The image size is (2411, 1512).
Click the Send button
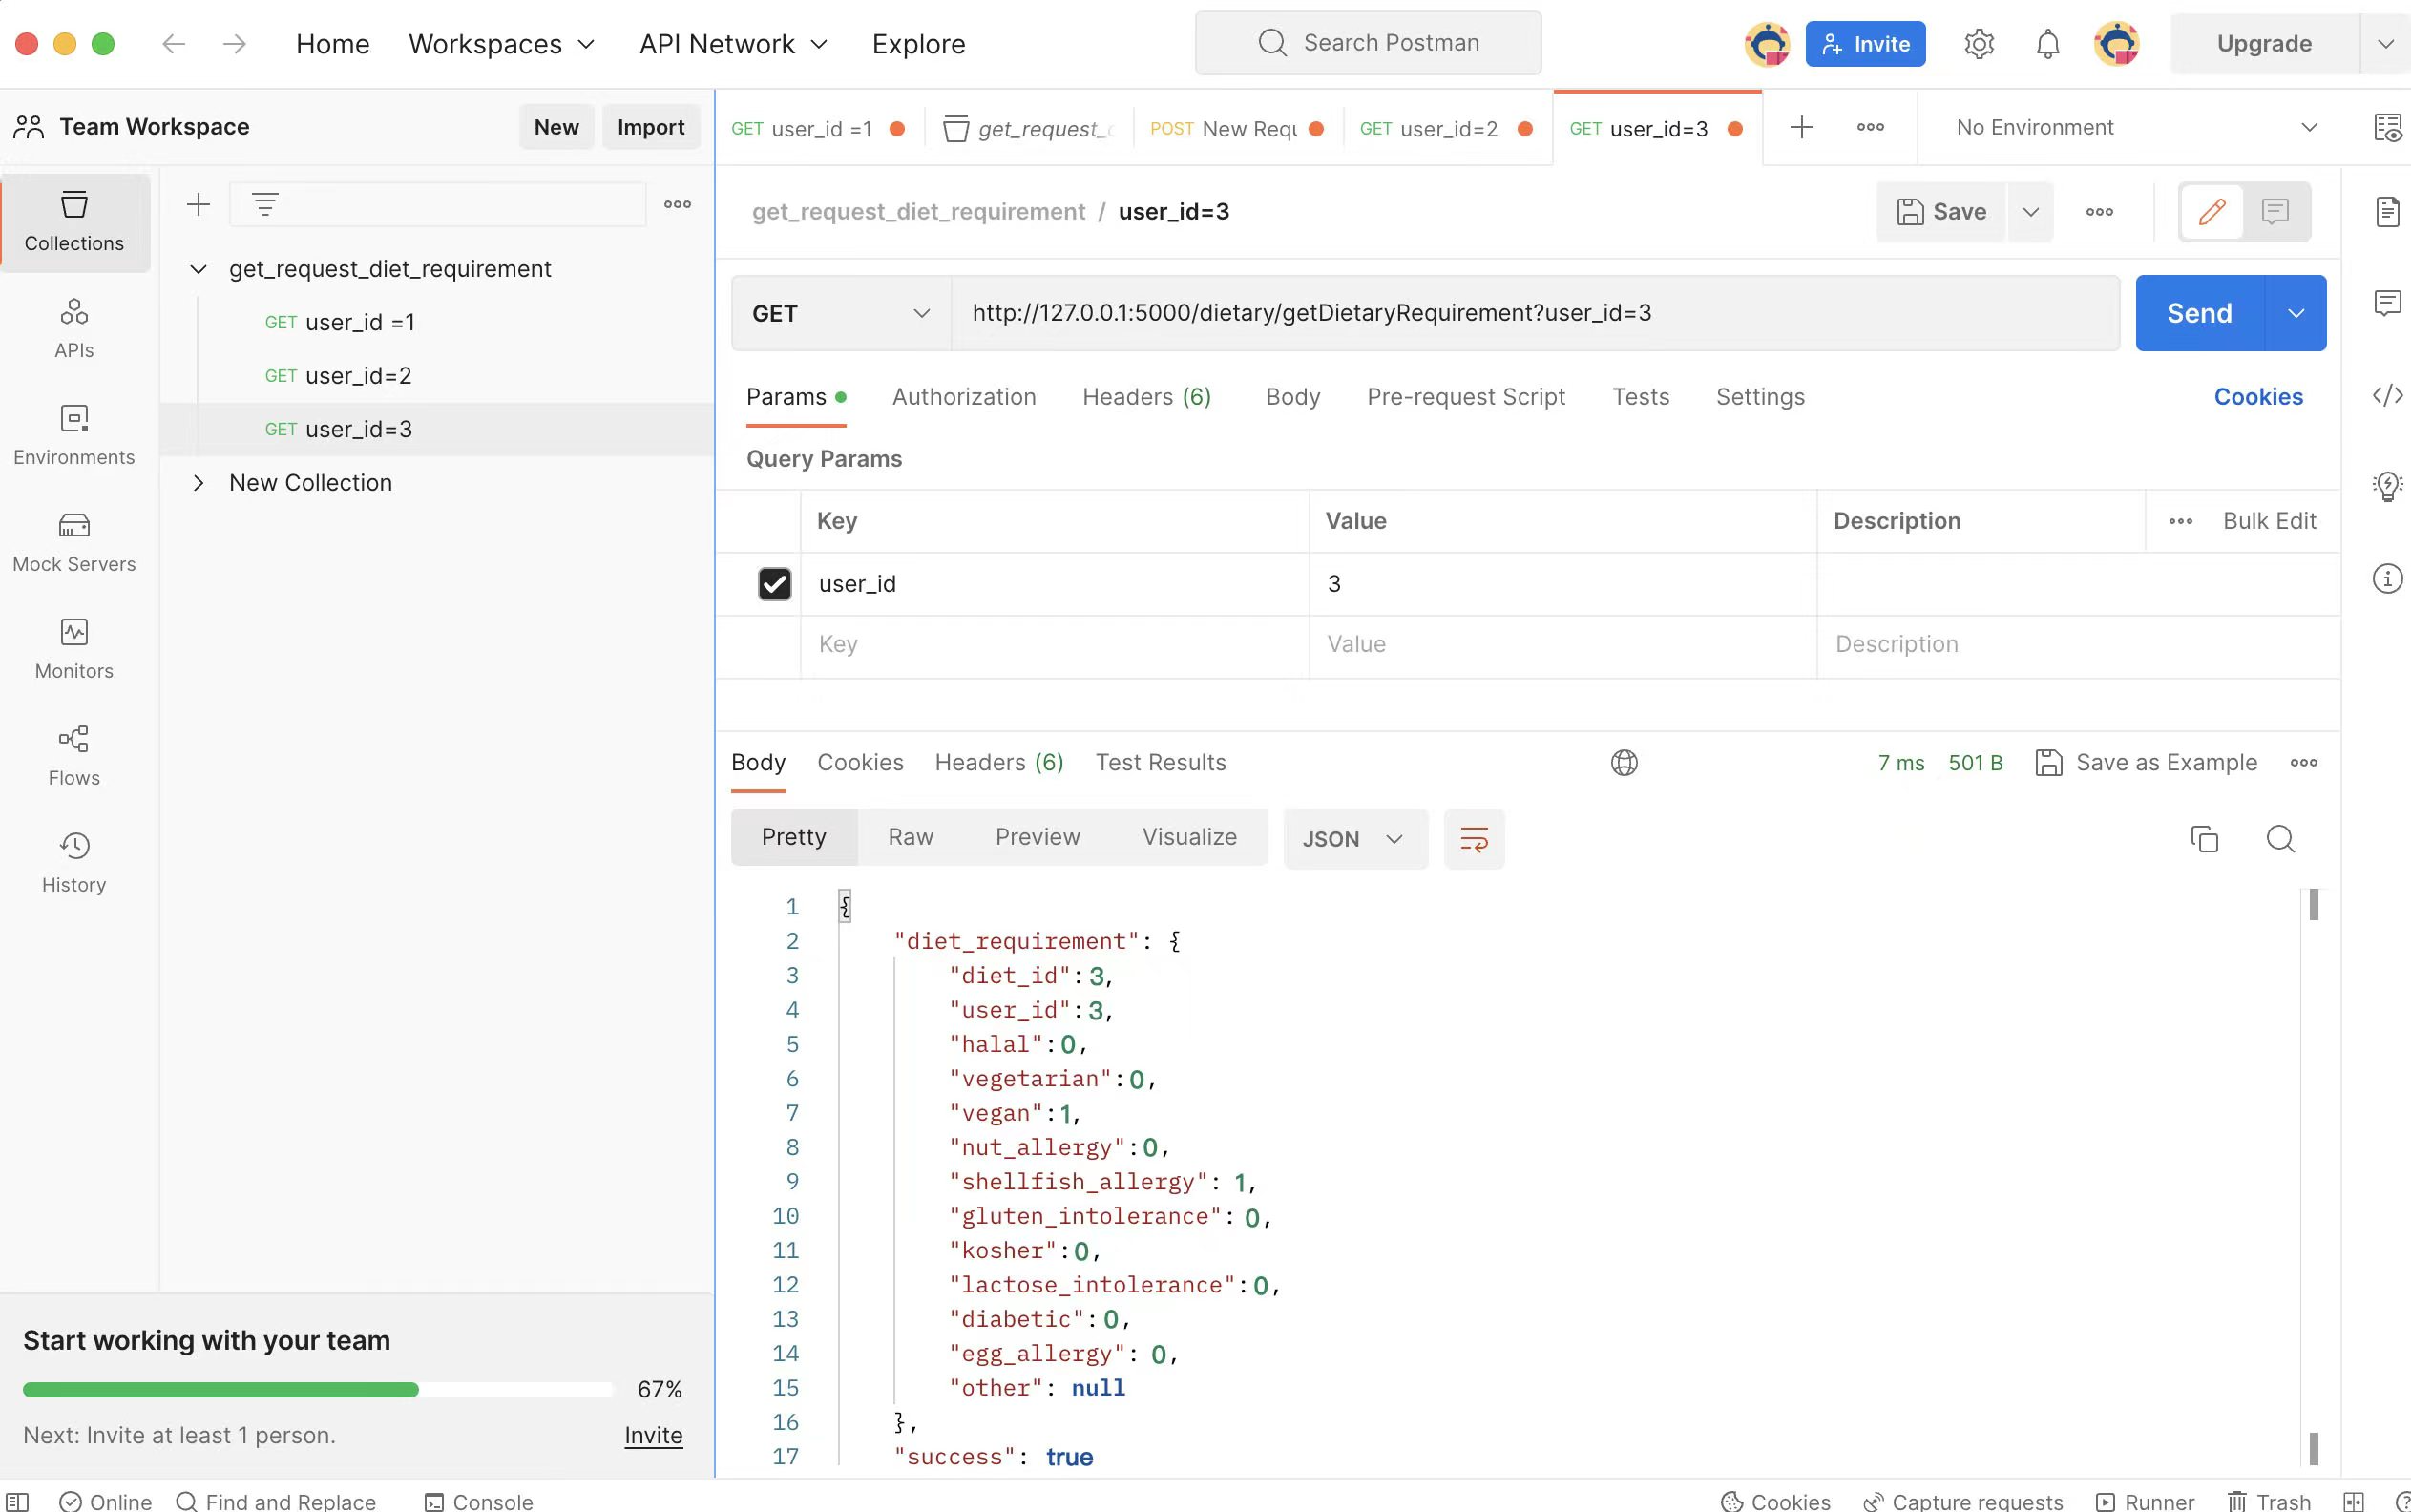2200,312
